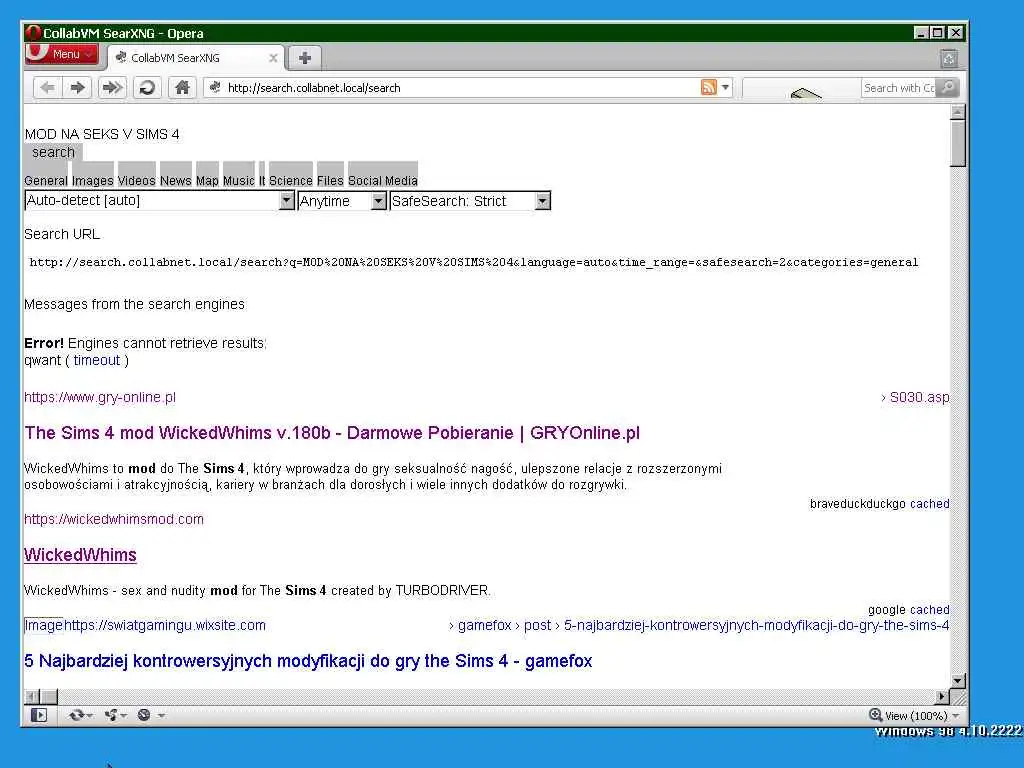Open the Opera Unite icon
1024x768 pixels.
tap(112, 715)
